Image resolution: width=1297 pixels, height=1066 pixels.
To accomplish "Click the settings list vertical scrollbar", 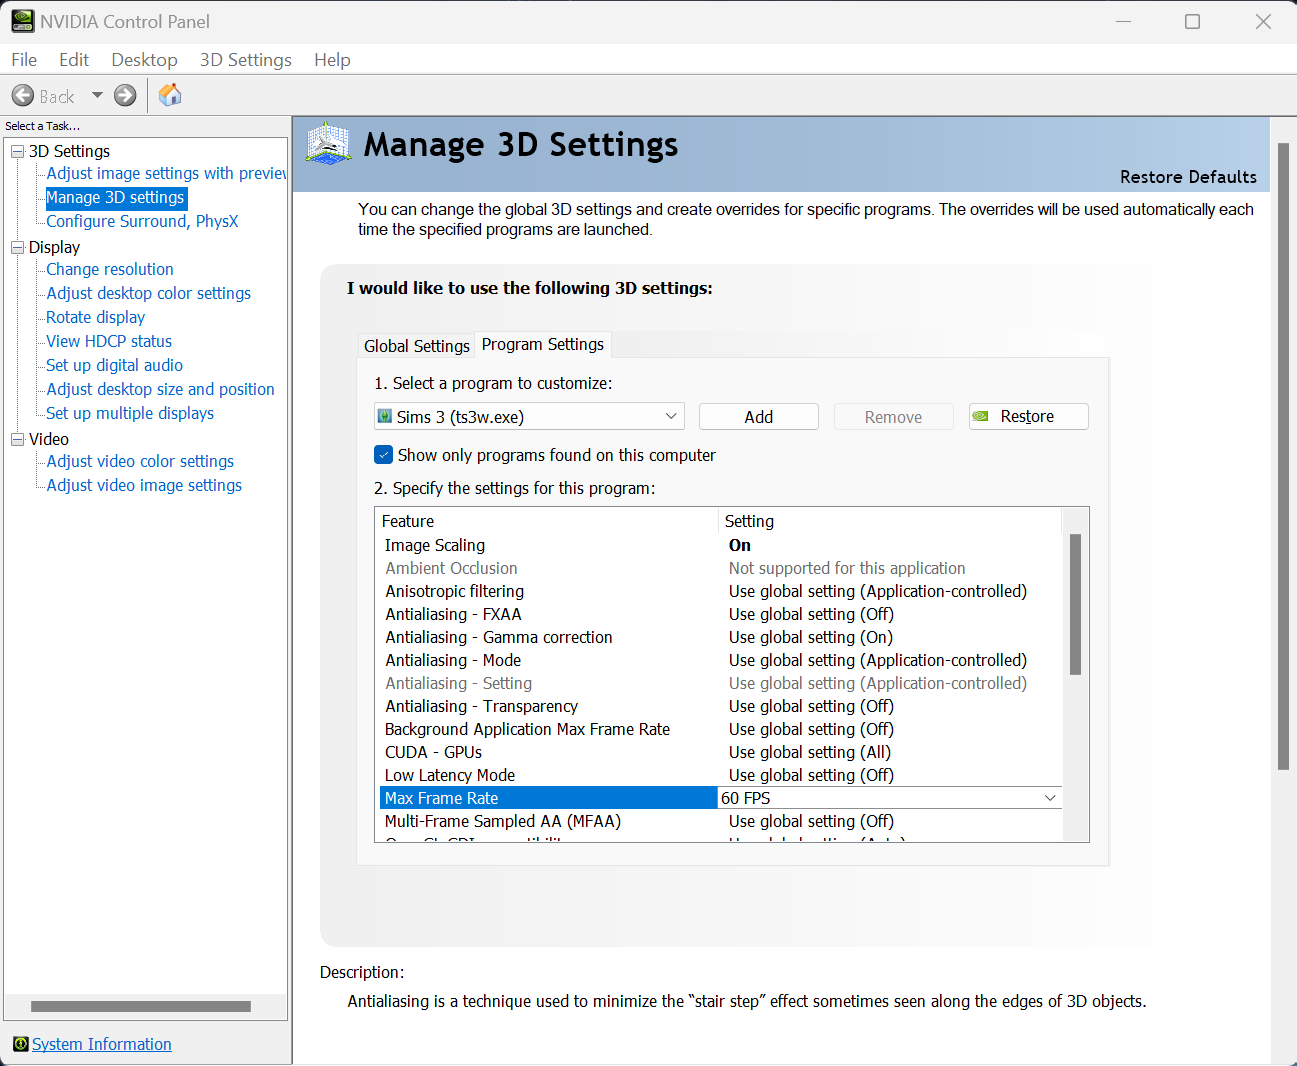I will [1076, 604].
